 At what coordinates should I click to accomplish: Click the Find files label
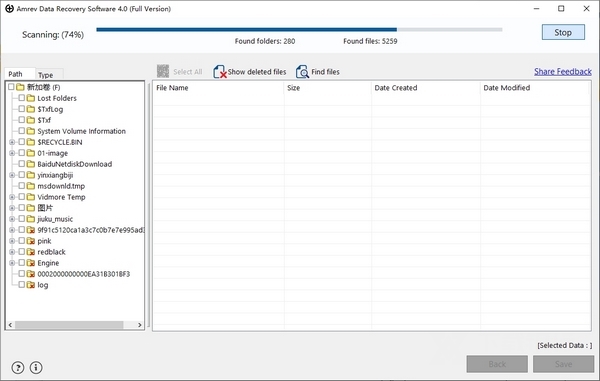coord(325,72)
